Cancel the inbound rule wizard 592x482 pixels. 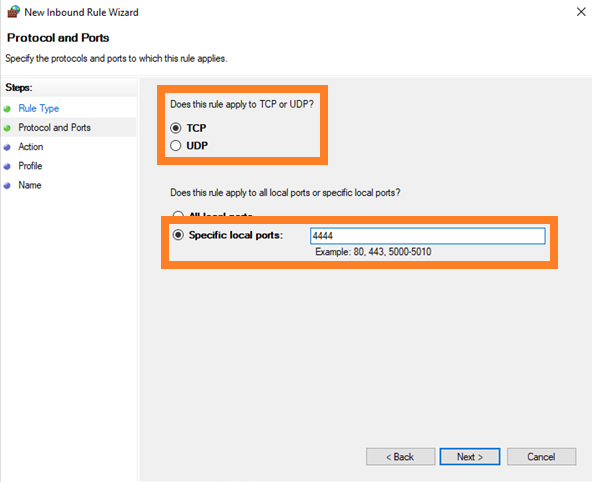pyautogui.click(x=541, y=457)
